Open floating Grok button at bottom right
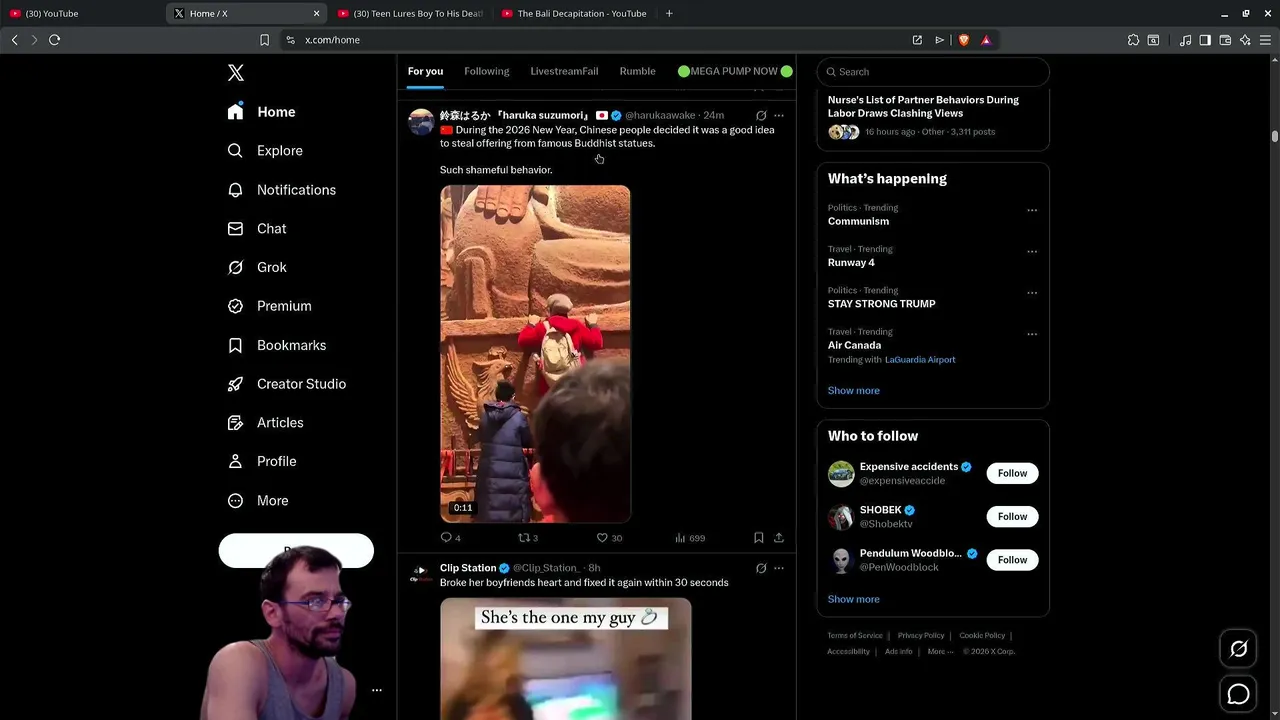 pyautogui.click(x=1238, y=650)
